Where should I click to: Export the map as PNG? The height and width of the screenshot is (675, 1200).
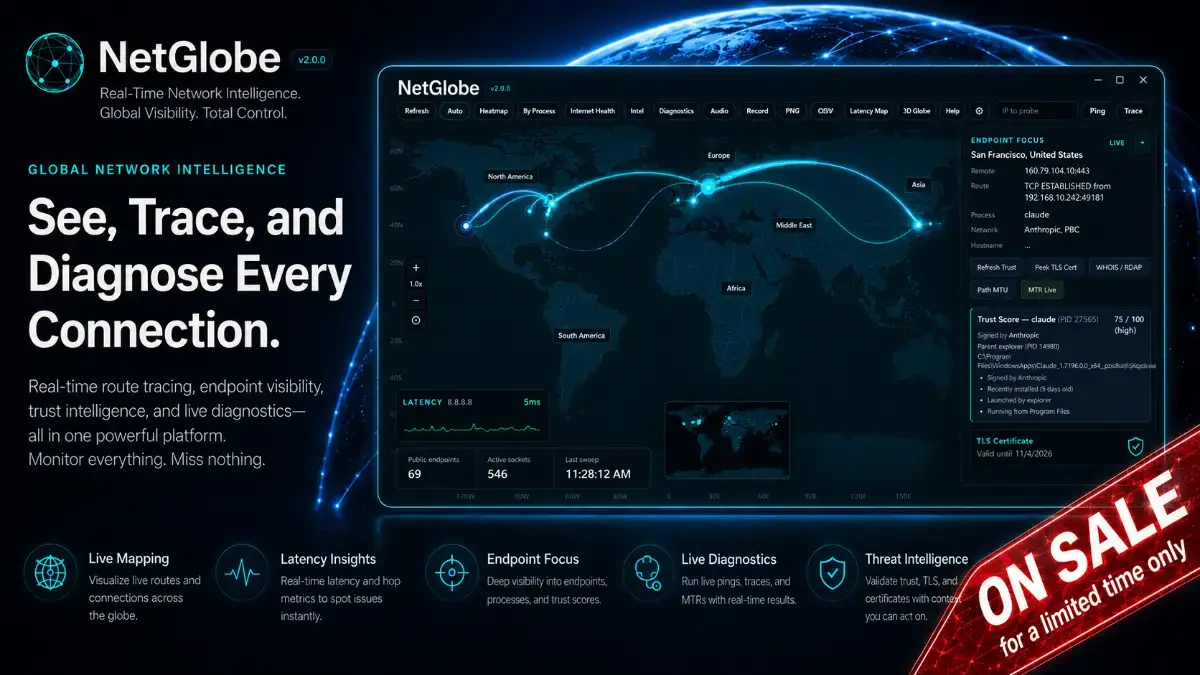tap(792, 111)
